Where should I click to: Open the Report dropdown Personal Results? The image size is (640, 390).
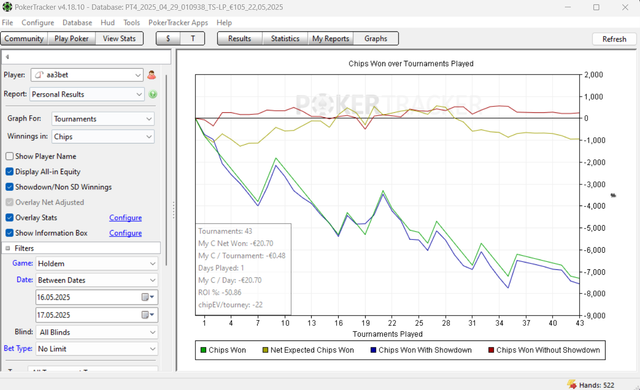tap(87, 94)
